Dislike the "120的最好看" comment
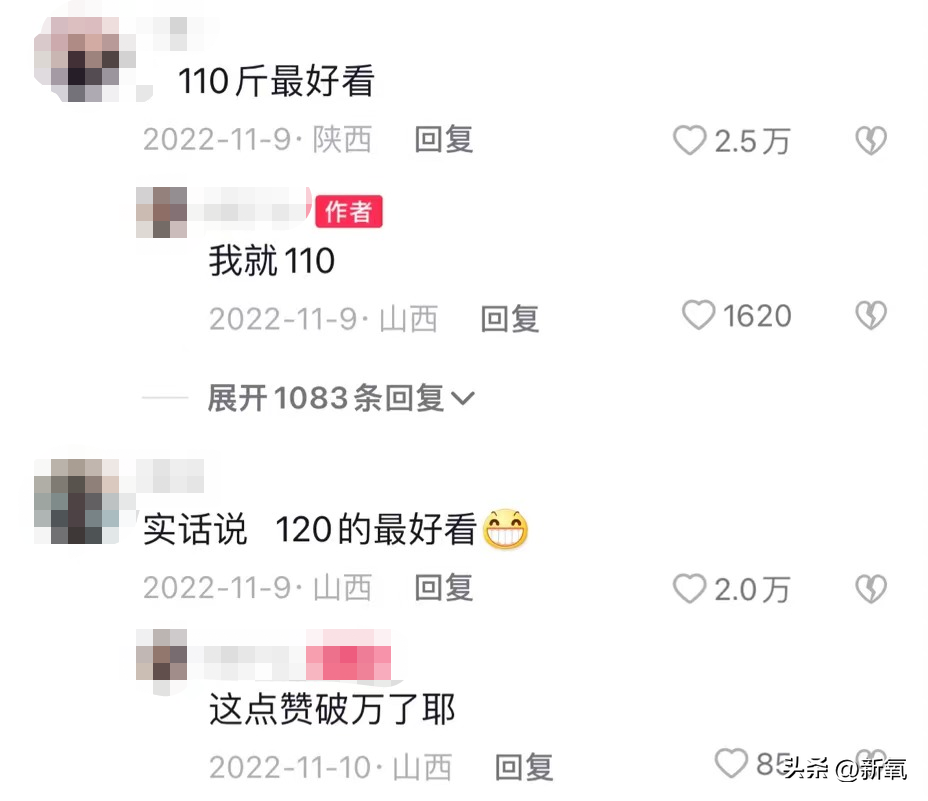 click(x=871, y=588)
